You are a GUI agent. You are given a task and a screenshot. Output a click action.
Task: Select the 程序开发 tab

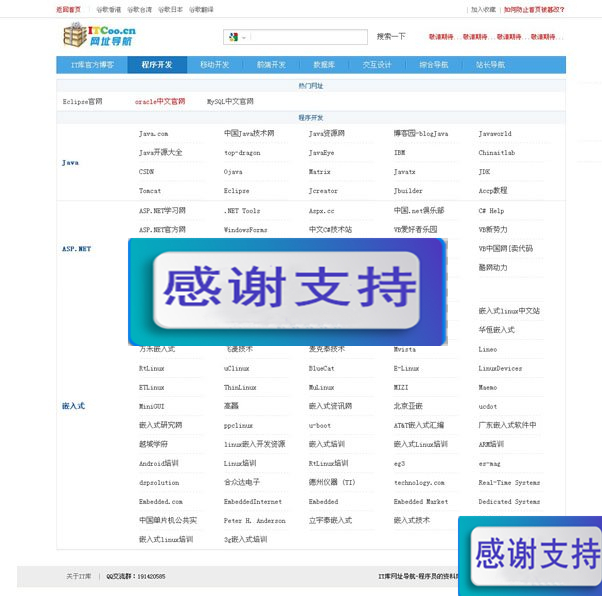pyautogui.click(x=157, y=65)
